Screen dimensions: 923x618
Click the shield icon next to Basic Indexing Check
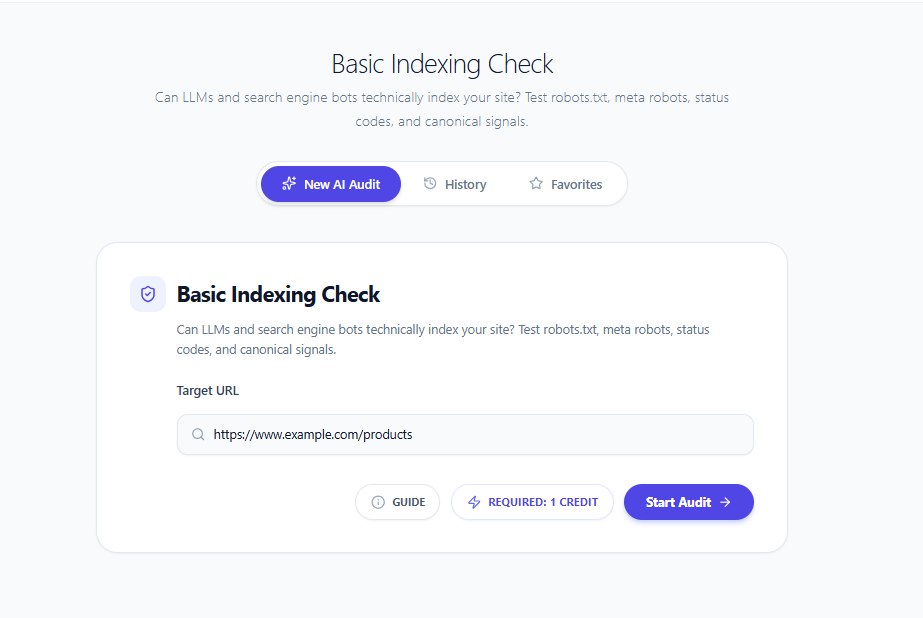(148, 293)
